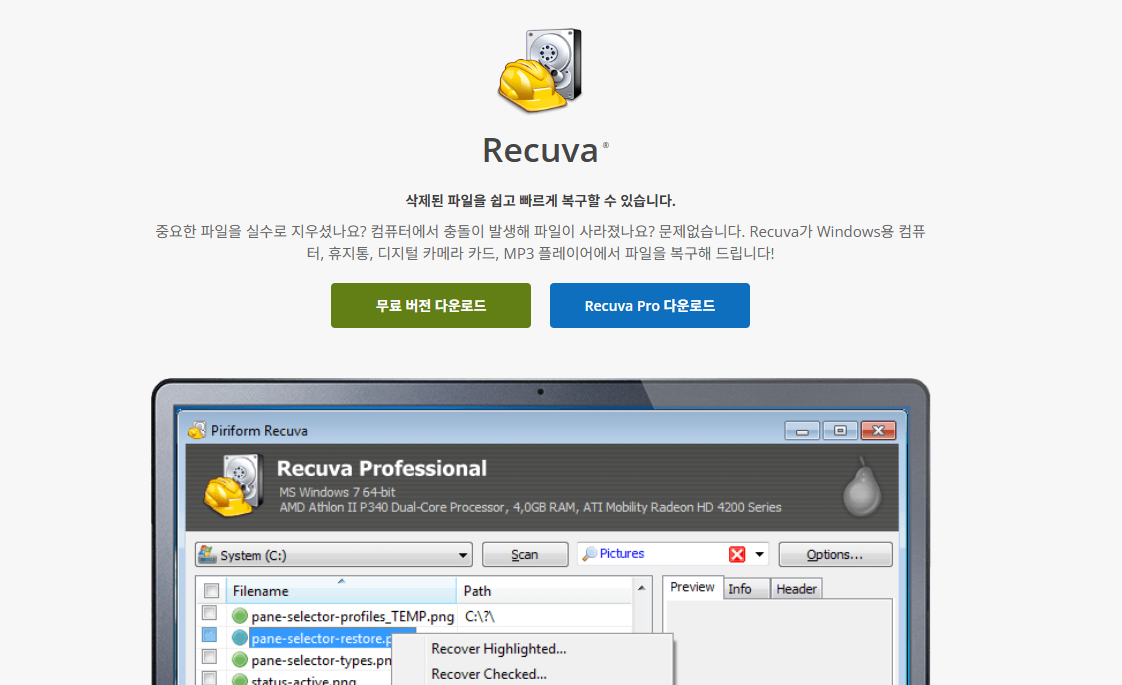This screenshot has height=685, width=1122.
Task: Toggle the select-all checkbox in Filename header
Action: 211,591
